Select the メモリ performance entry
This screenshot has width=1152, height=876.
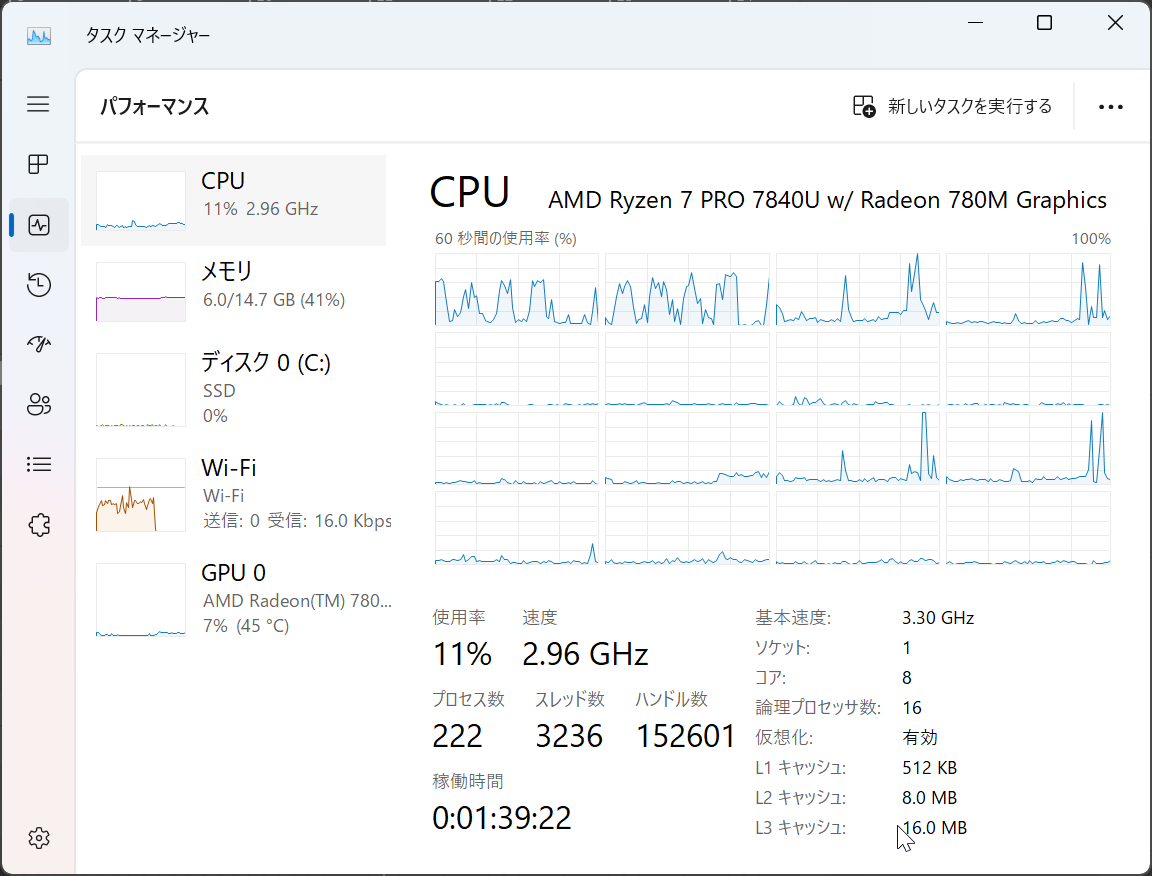[233, 291]
